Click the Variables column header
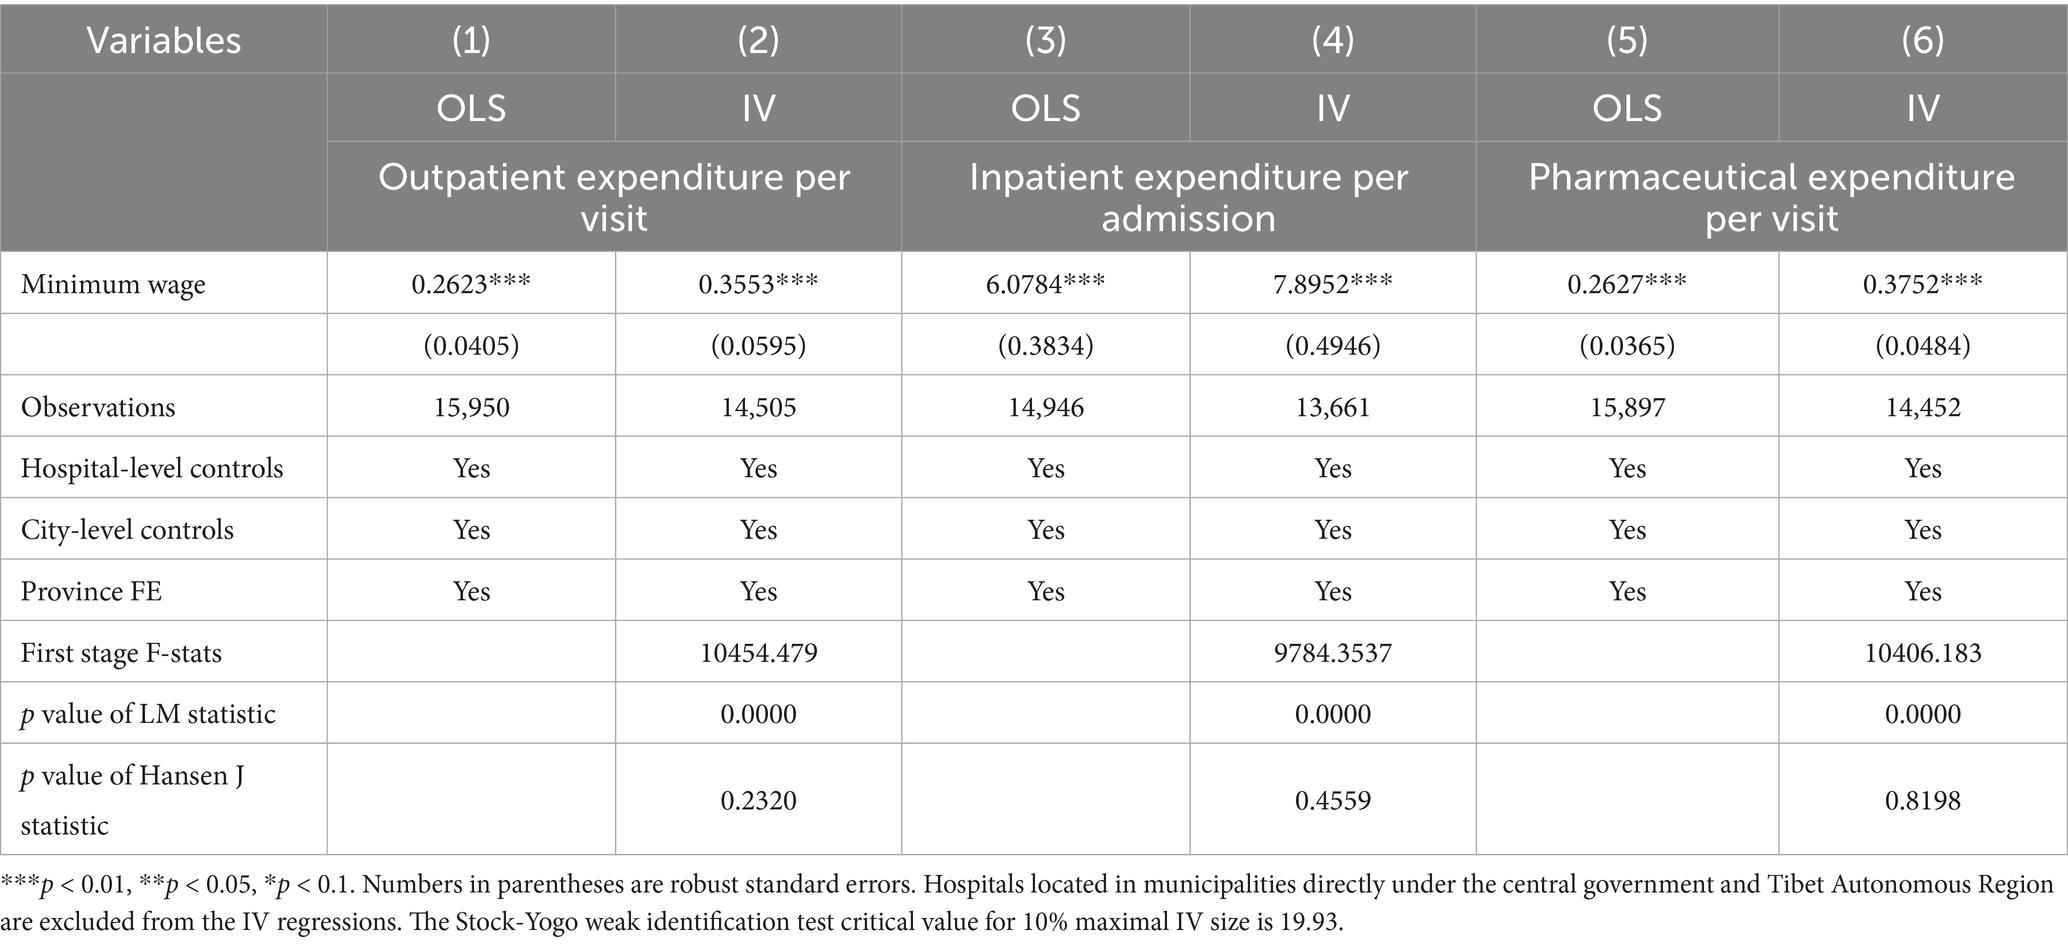 [x=164, y=40]
